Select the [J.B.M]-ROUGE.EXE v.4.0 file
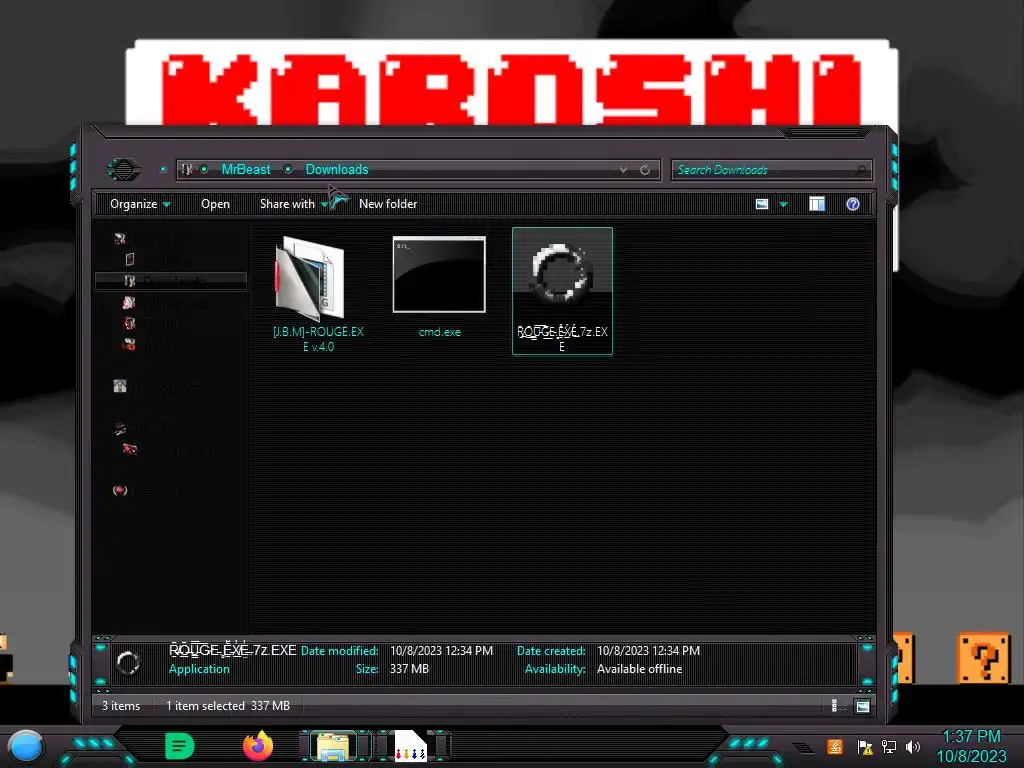 click(x=318, y=293)
